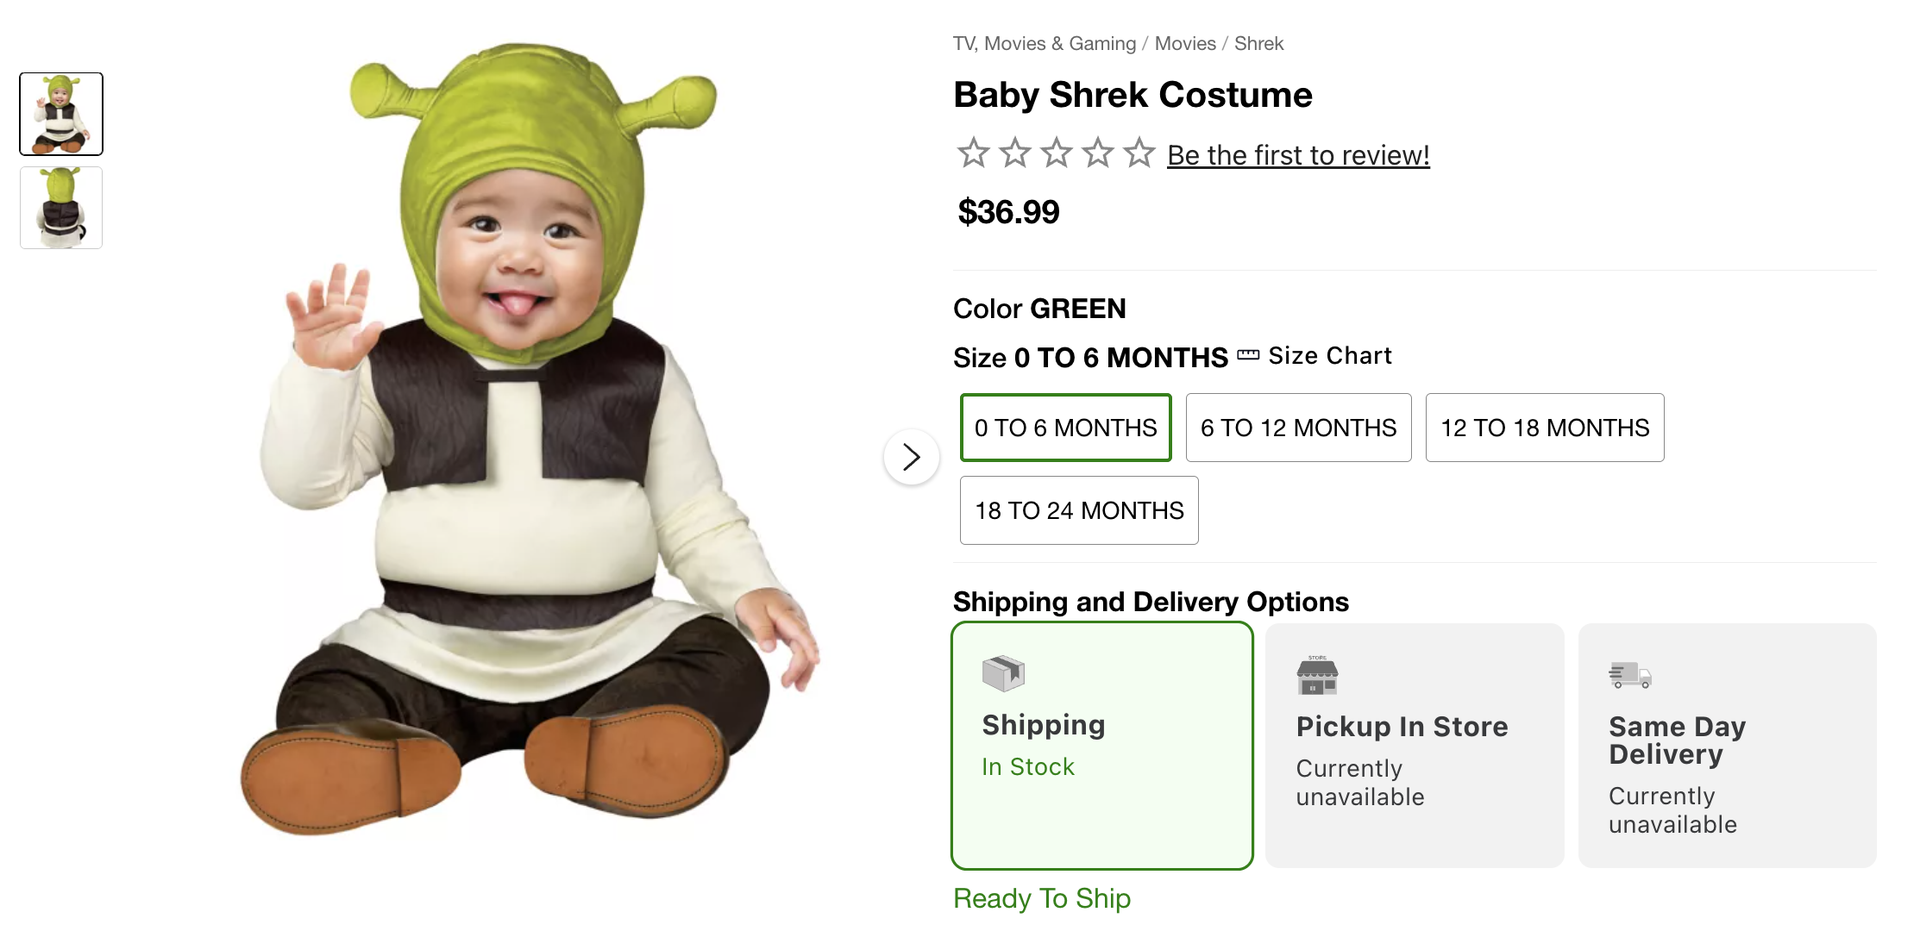Click the shipping box icon

pos(1003,673)
